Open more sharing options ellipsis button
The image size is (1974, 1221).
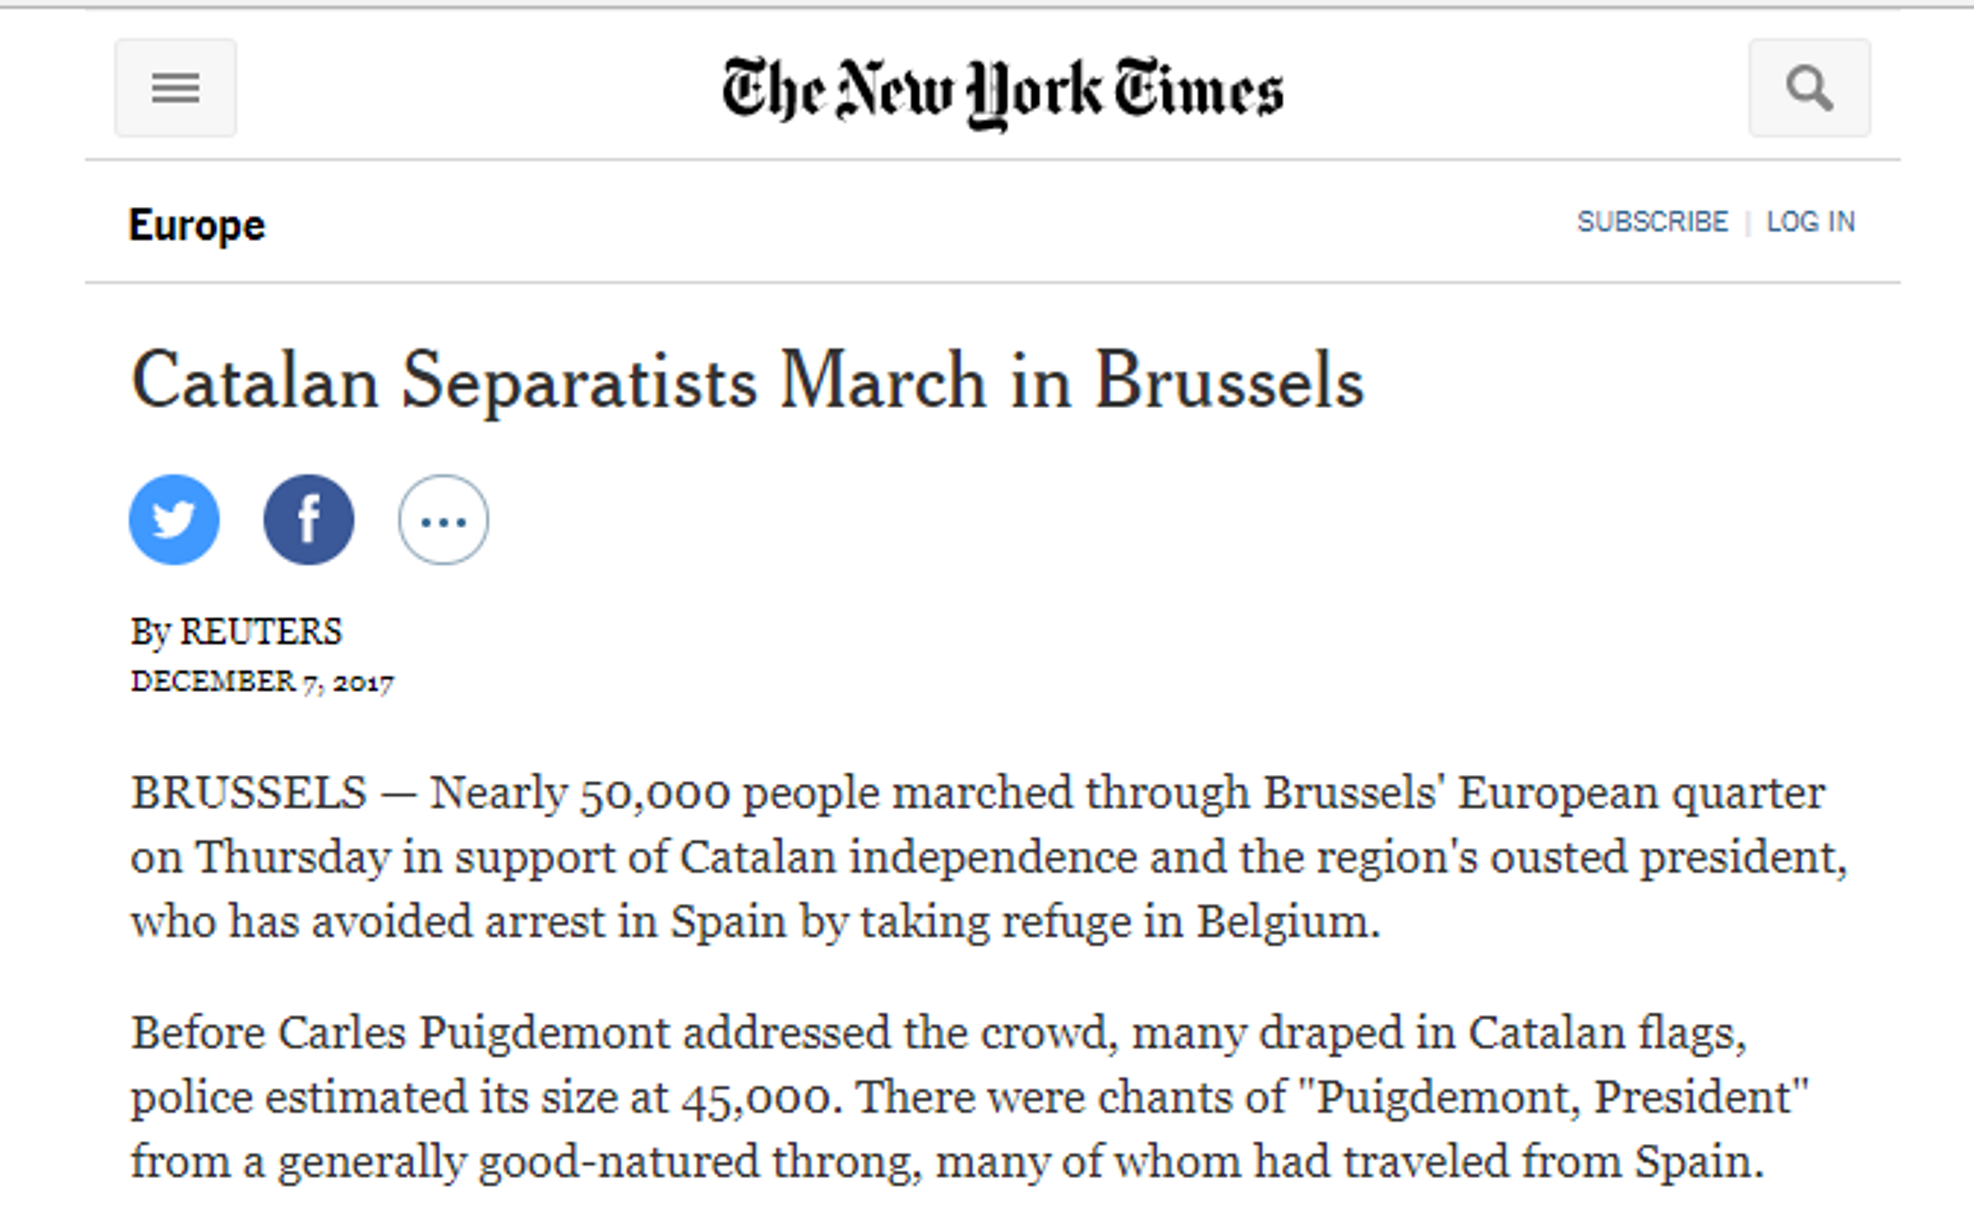(x=443, y=519)
